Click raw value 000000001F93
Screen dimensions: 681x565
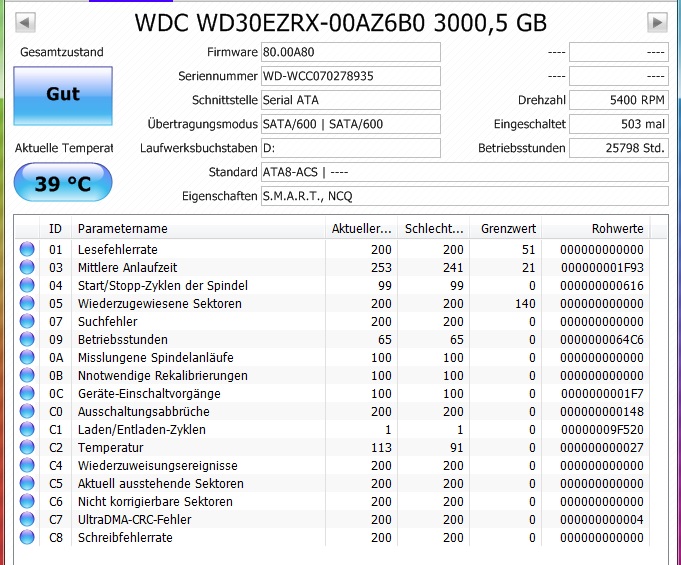click(602, 268)
